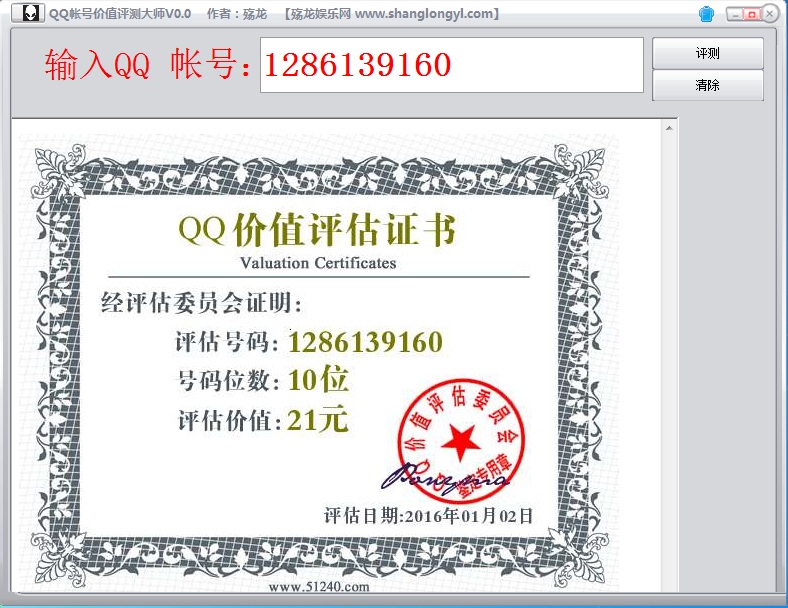This screenshot has height=608, width=788.
Task: Click the Valuation Certificates subtitle
Action: point(318,263)
